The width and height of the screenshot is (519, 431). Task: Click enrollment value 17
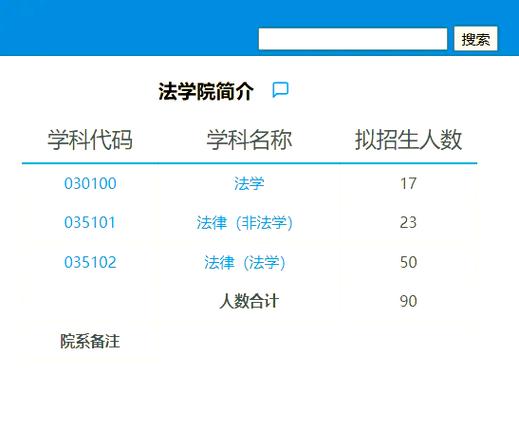408,183
